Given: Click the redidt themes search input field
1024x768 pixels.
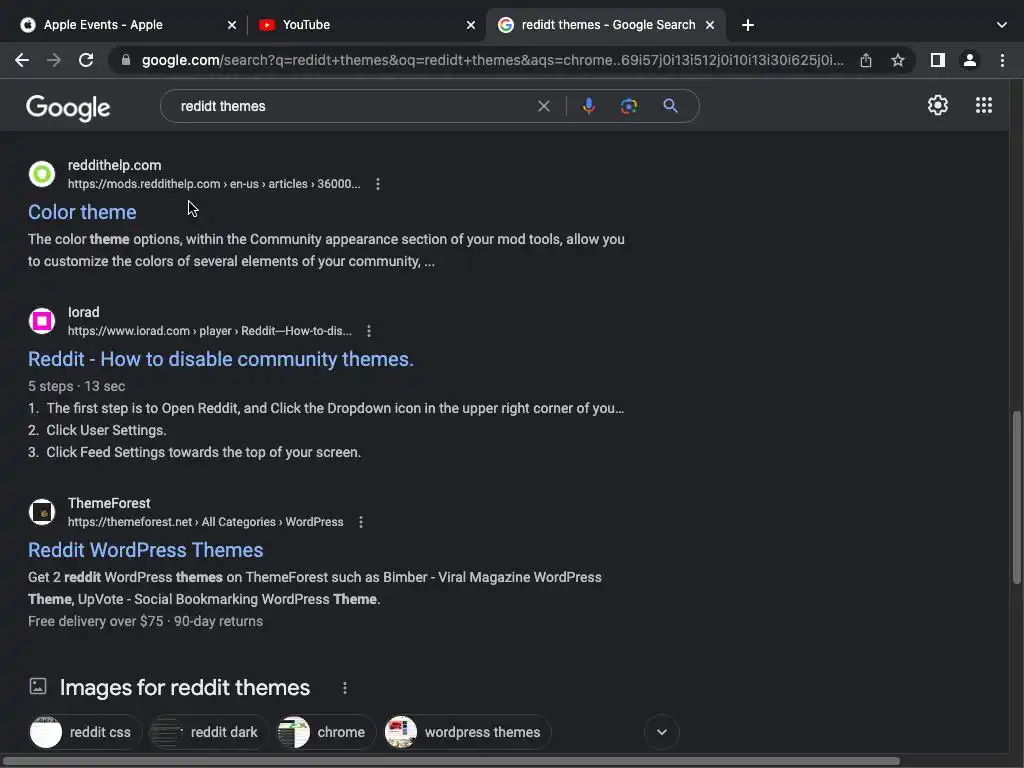Looking at the screenshot, I should pyautogui.click(x=353, y=106).
